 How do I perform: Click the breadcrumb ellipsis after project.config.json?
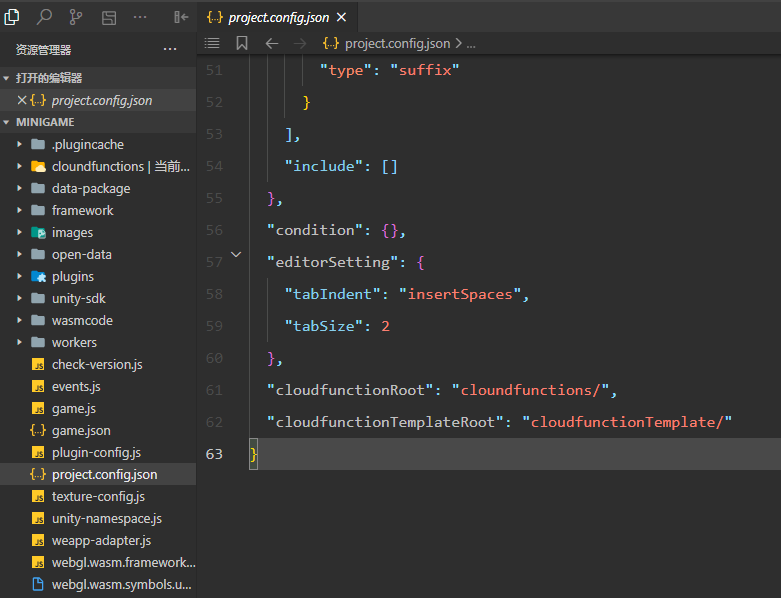click(471, 44)
